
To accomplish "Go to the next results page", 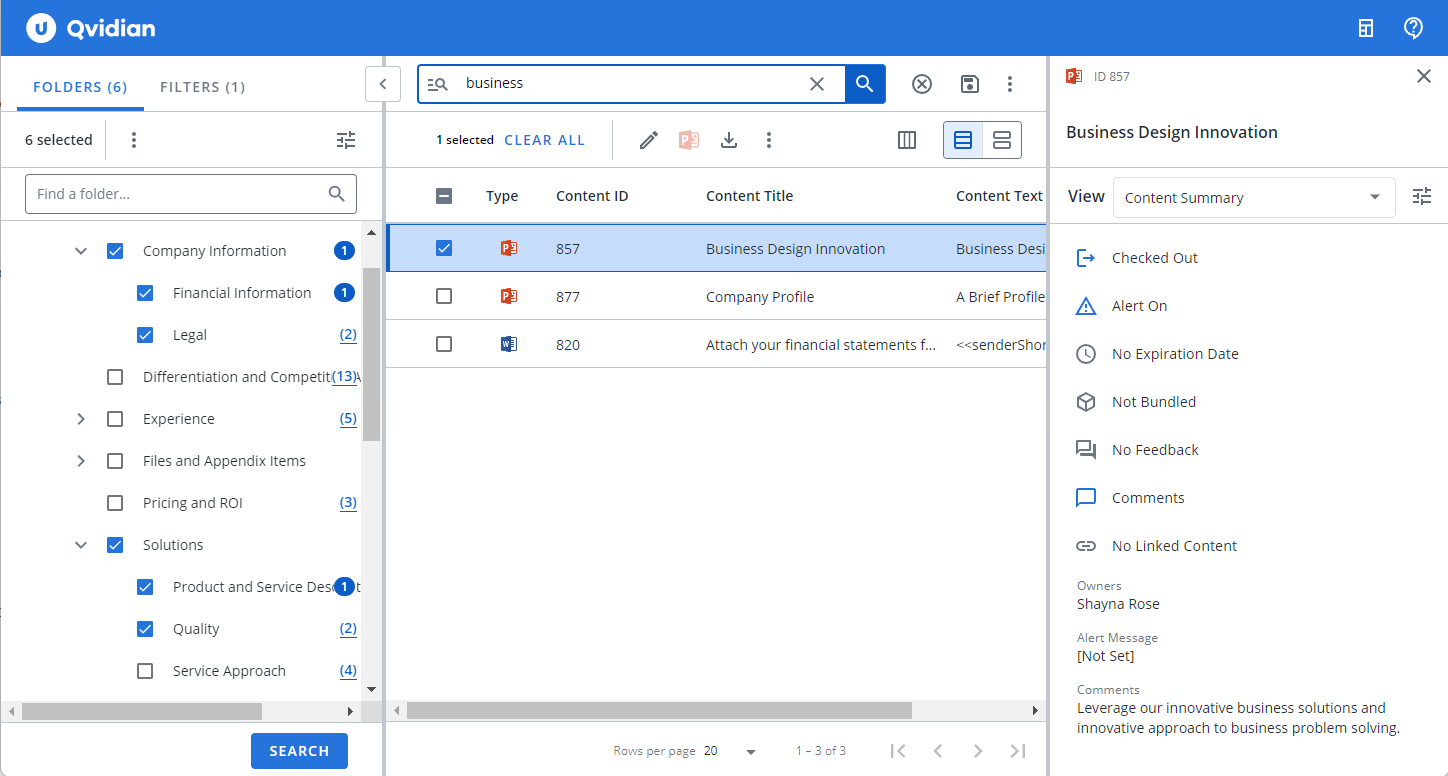I will click(x=978, y=751).
